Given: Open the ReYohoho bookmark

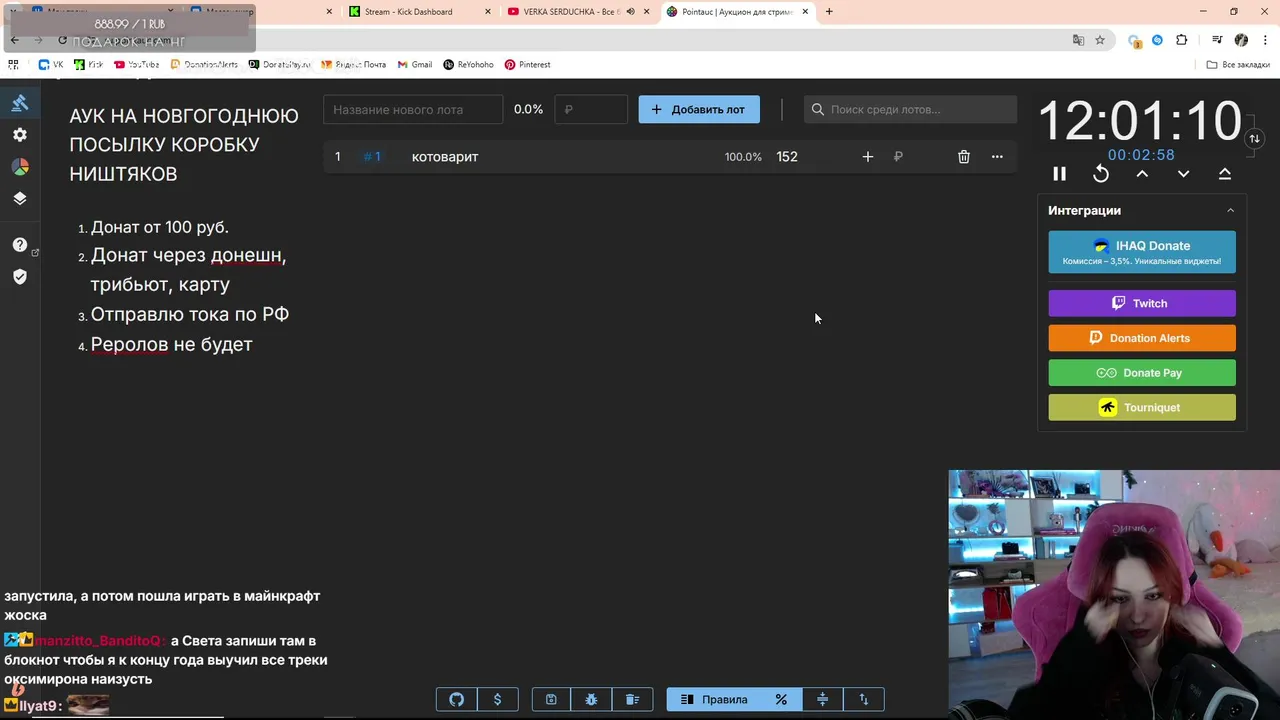Looking at the screenshot, I should click(469, 64).
